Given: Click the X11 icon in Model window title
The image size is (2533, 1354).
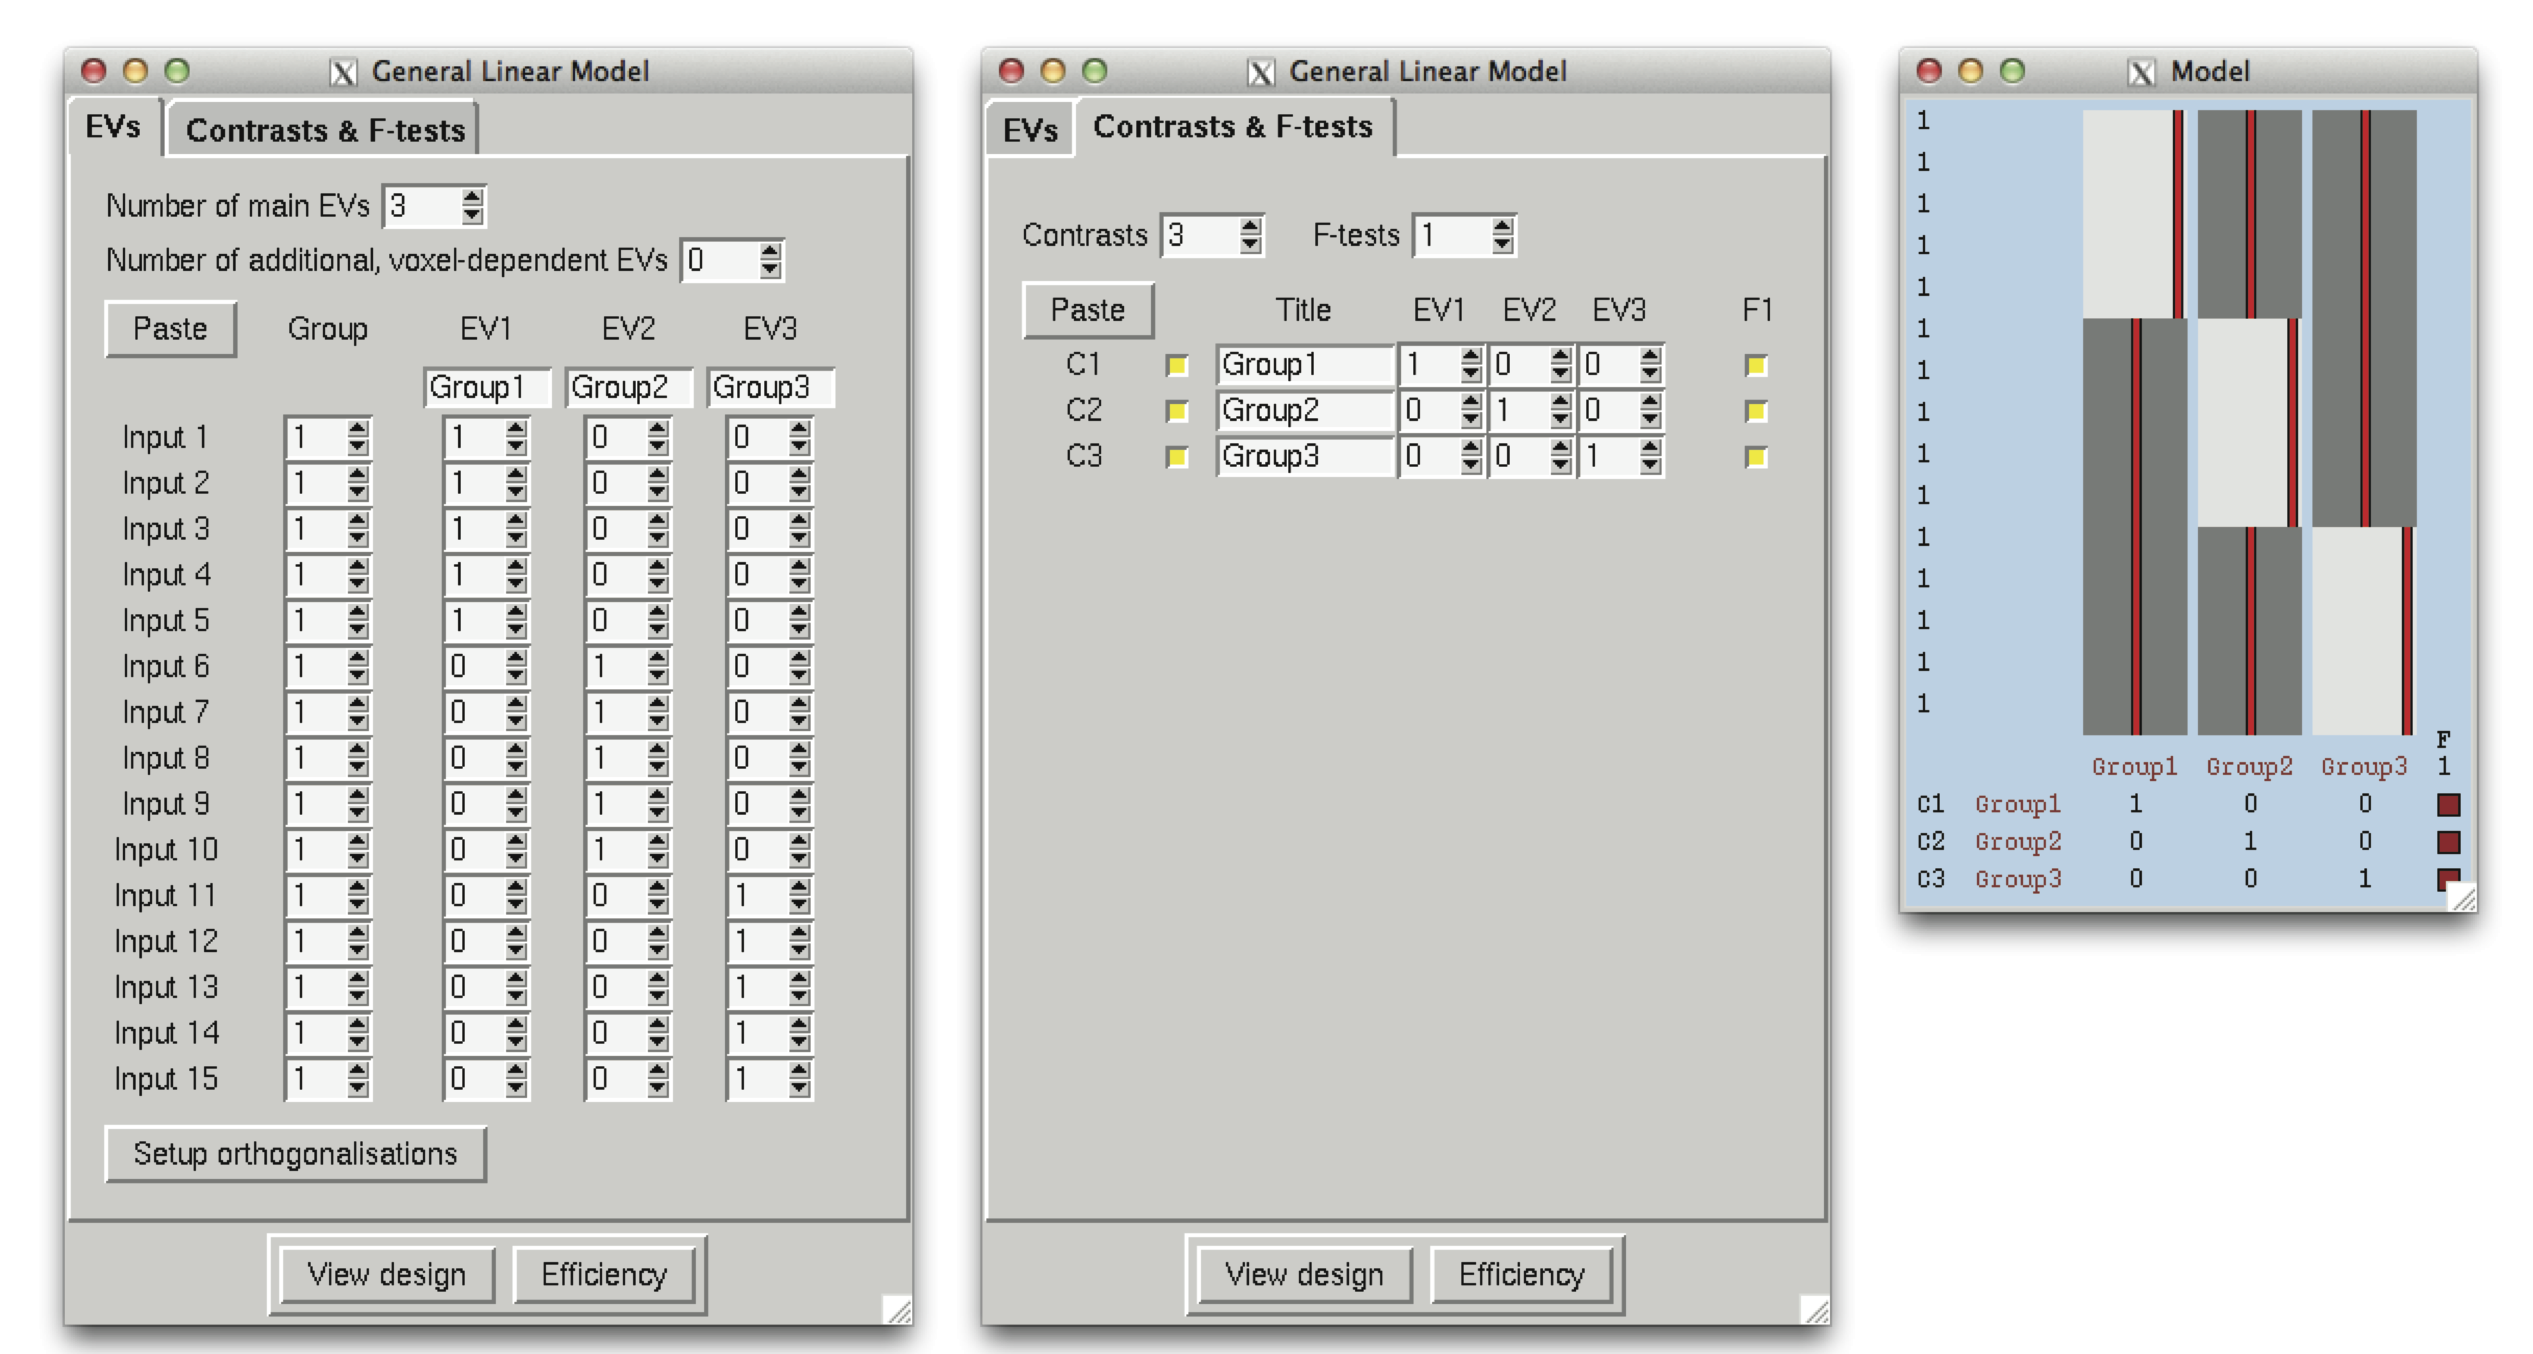Looking at the screenshot, I should (2141, 72).
